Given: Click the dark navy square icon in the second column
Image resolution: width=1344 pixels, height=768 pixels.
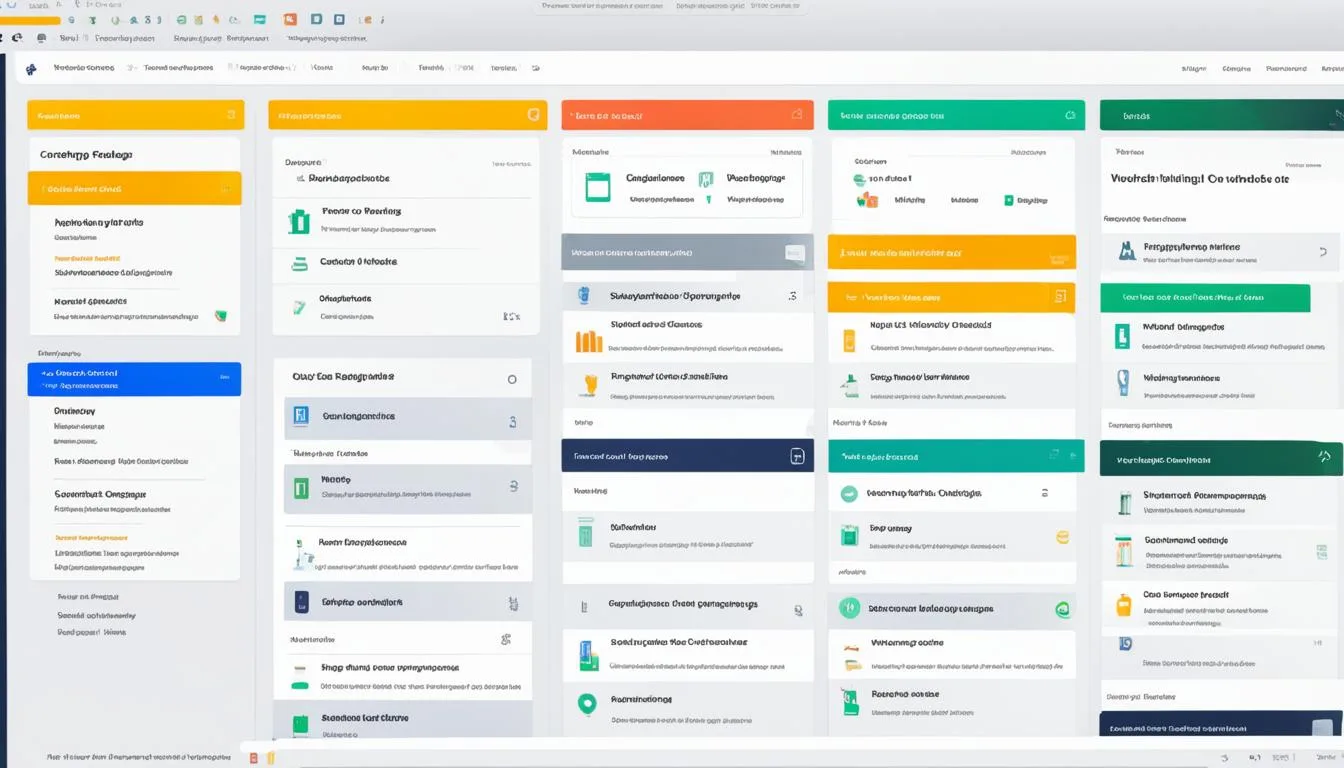Looking at the screenshot, I should pos(301,602).
